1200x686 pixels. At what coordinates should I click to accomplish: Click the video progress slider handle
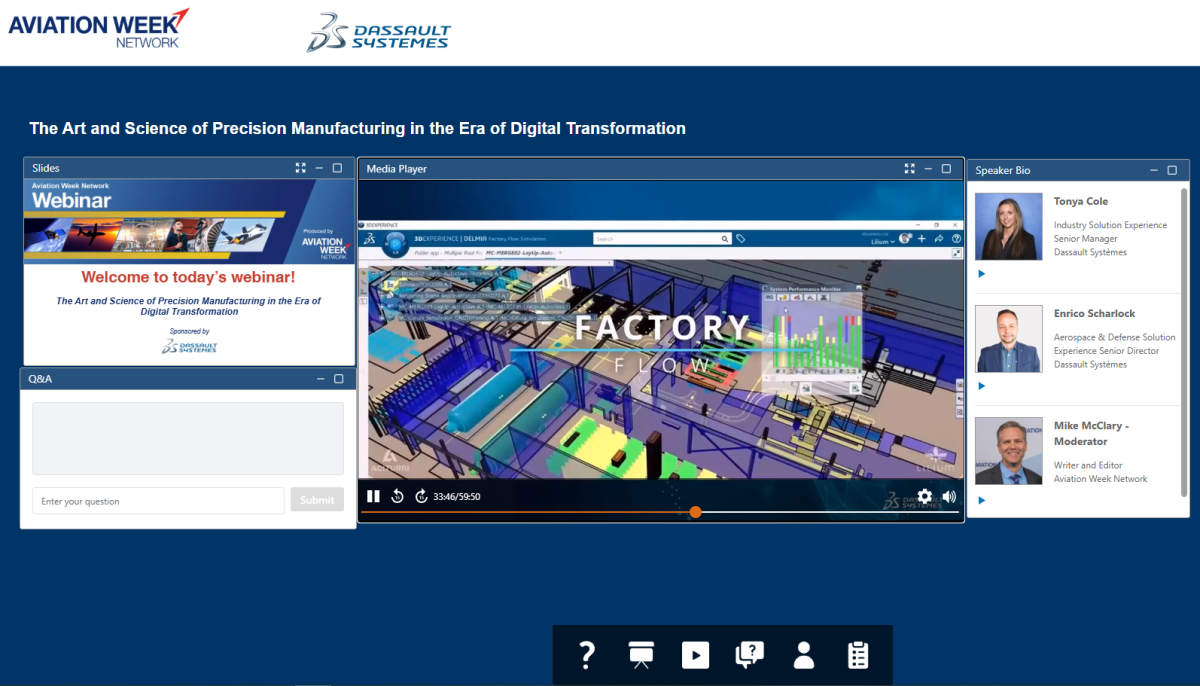point(695,512)
